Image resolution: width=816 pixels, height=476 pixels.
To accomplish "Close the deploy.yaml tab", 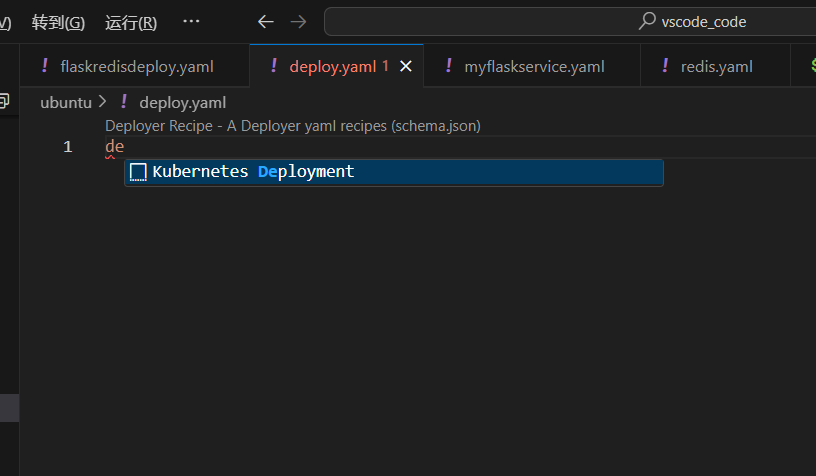I will [406, 66].
